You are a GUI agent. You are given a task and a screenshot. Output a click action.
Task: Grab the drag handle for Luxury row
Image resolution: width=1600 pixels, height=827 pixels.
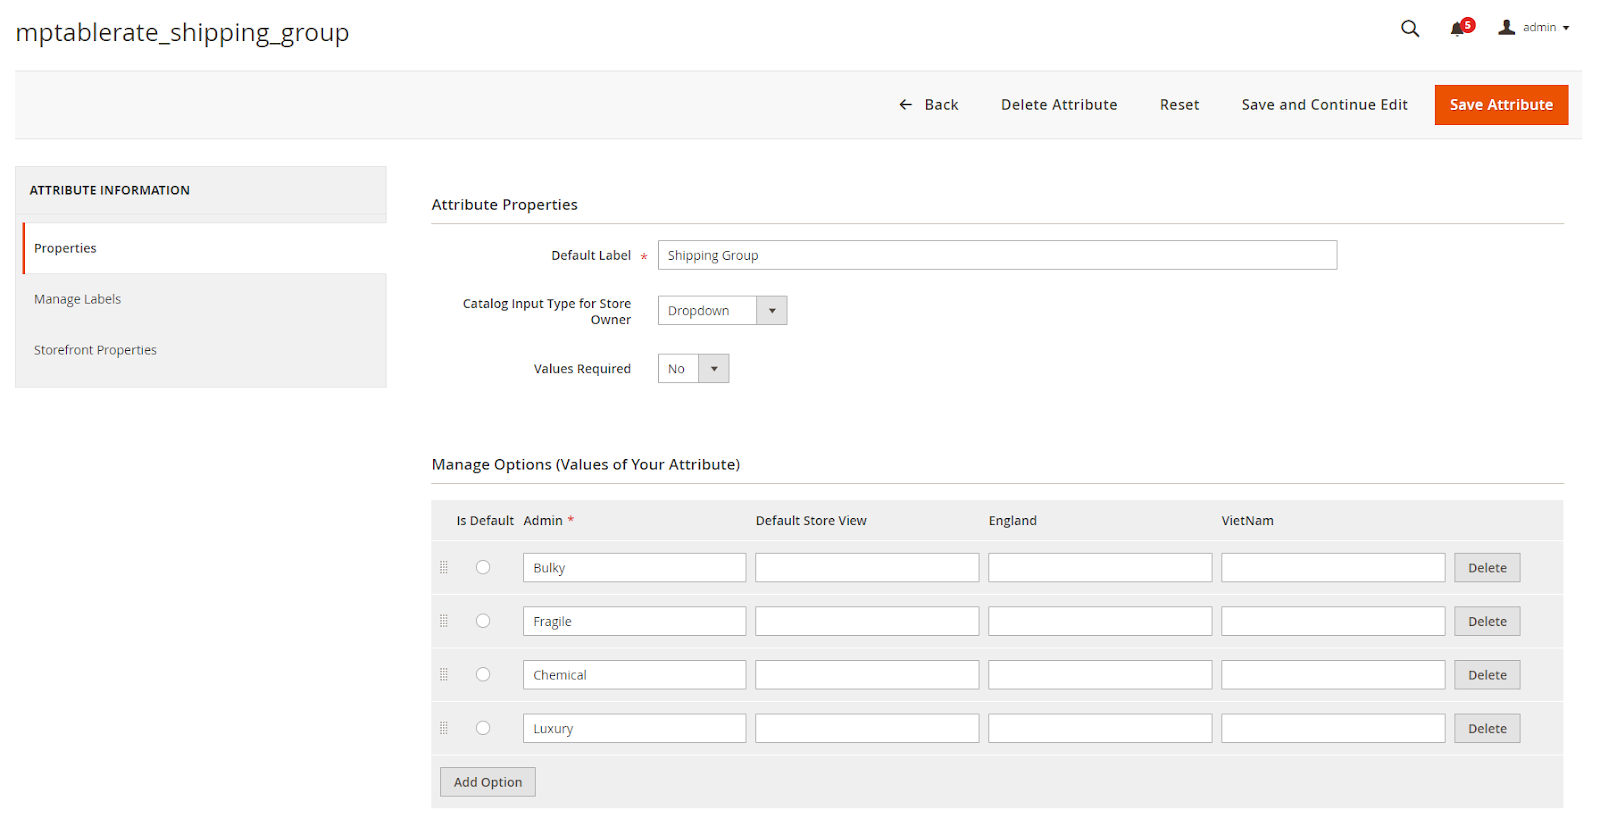(444, 728)
